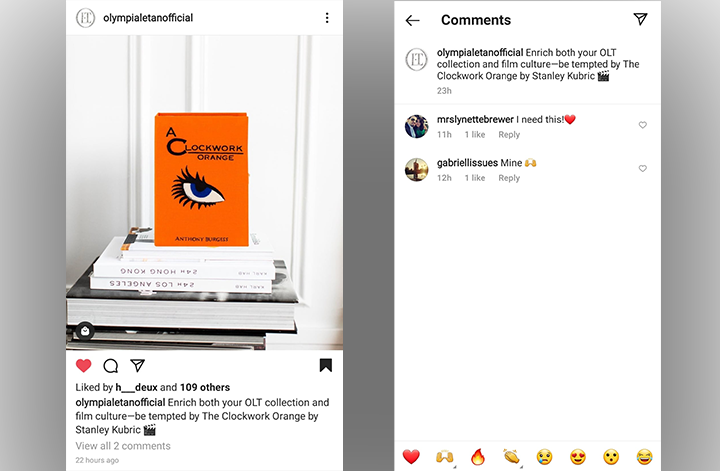Image resolution: width=720 pixels, height=471 pixels.
Task: Reply to gabriellissues' comment
Action: click(x=509, y=178)
